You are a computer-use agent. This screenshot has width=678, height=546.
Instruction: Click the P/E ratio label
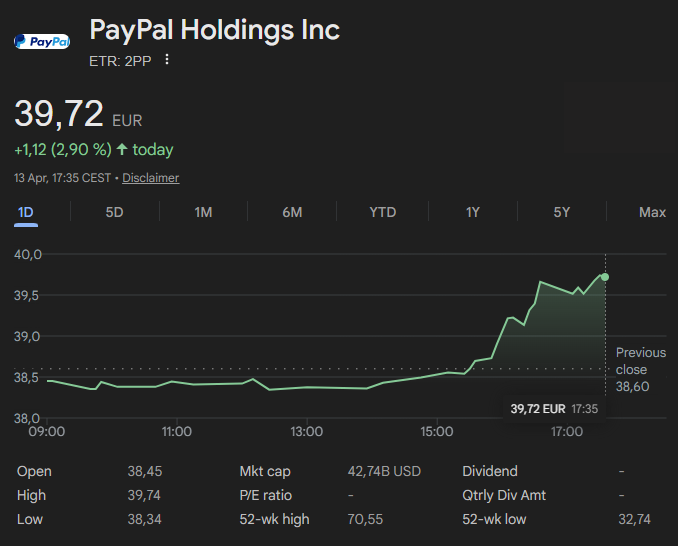click(x=265, y=495)
